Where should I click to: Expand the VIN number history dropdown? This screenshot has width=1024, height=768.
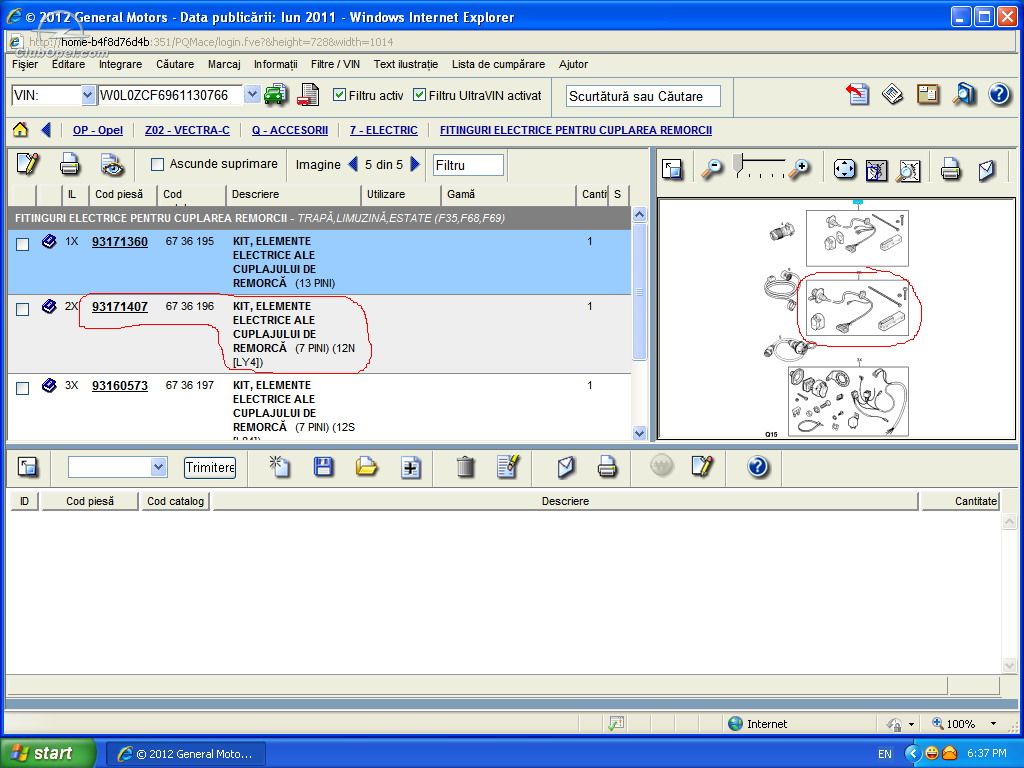[252, 95]
